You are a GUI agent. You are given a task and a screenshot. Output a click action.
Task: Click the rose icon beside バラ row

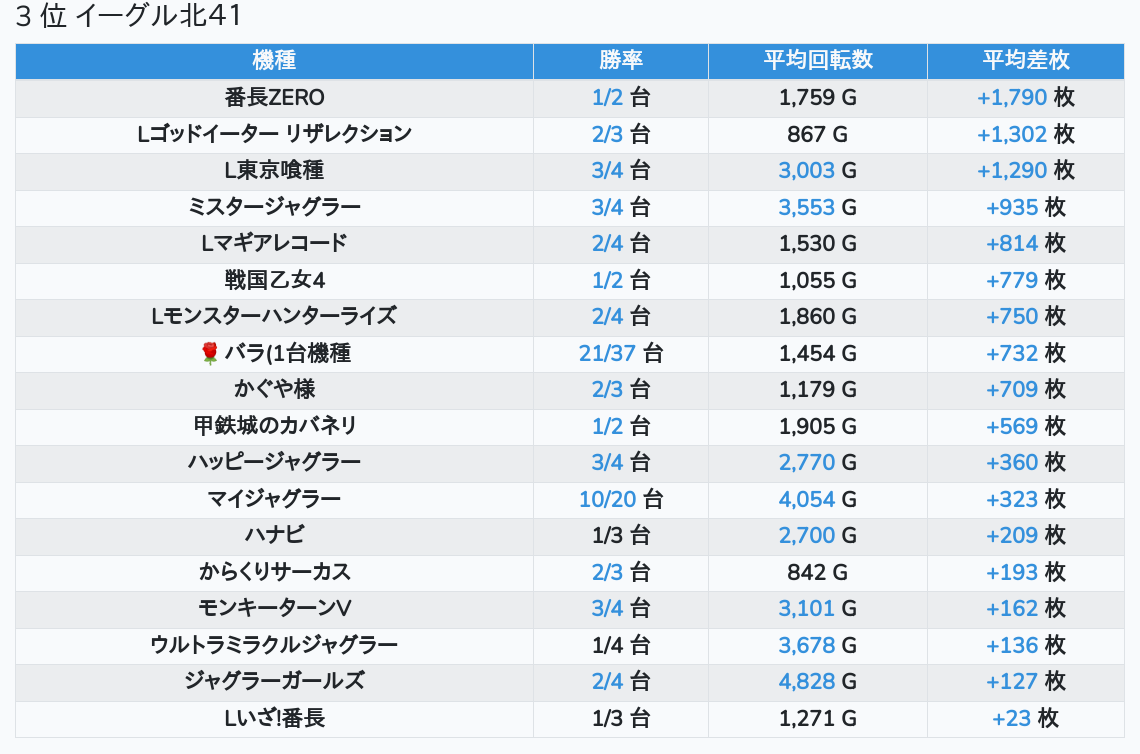point(209,353)
